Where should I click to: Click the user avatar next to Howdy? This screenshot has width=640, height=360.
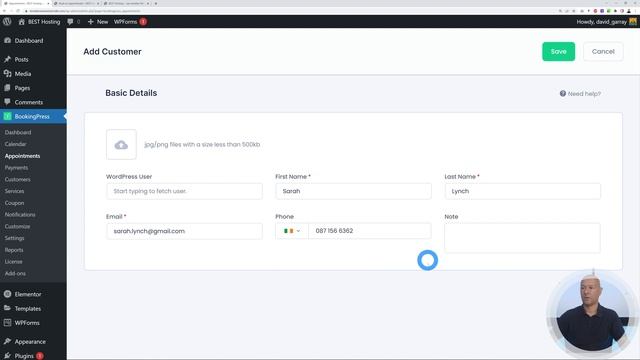[x=633, y=22]
